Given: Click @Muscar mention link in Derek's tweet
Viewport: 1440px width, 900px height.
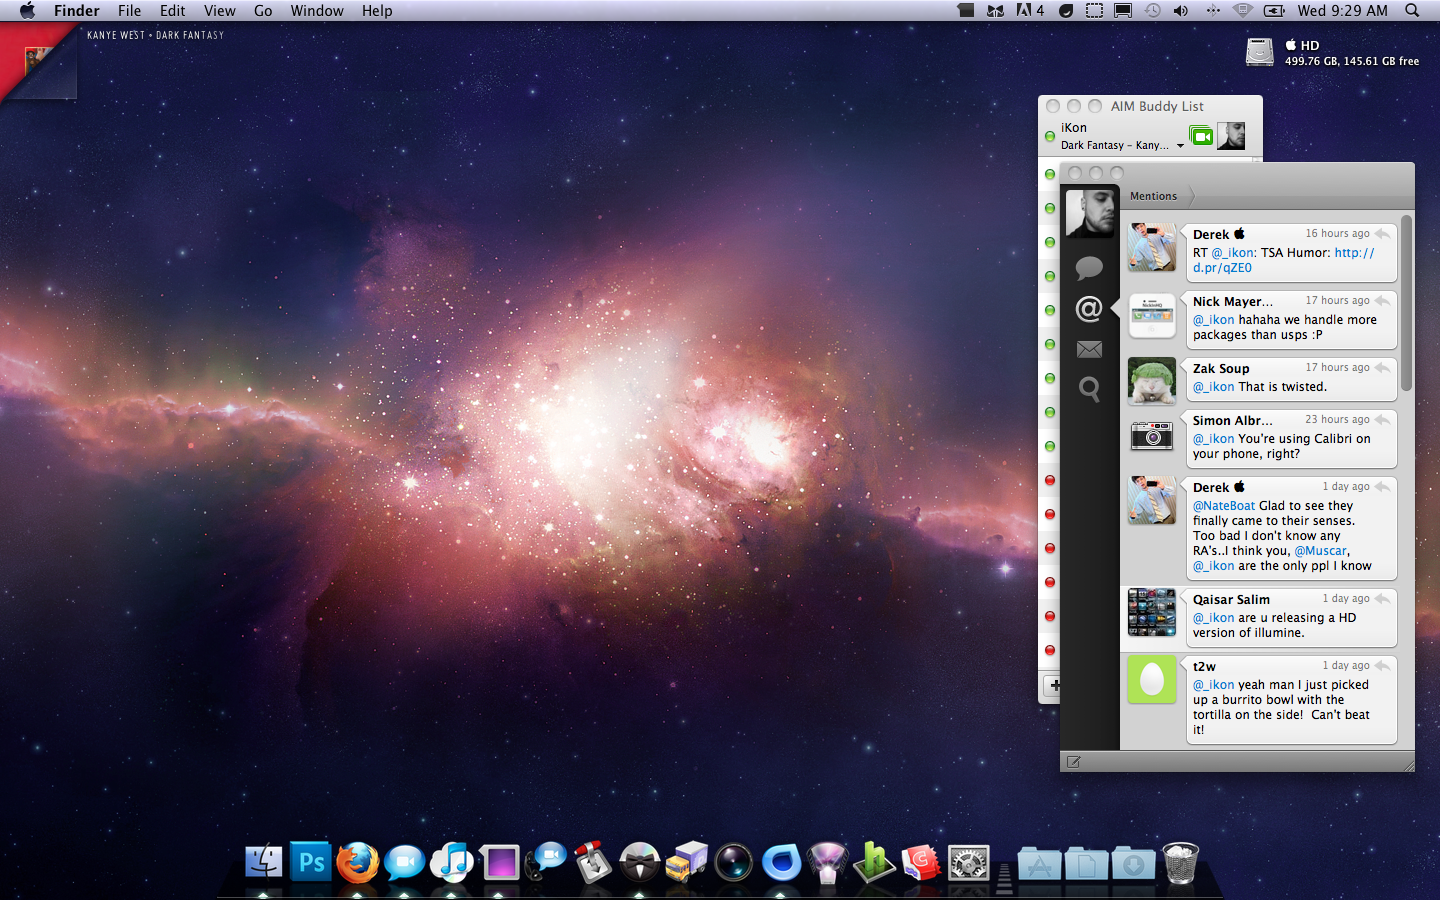Looking at the screenshot, I should click(x=1321, y=551).
